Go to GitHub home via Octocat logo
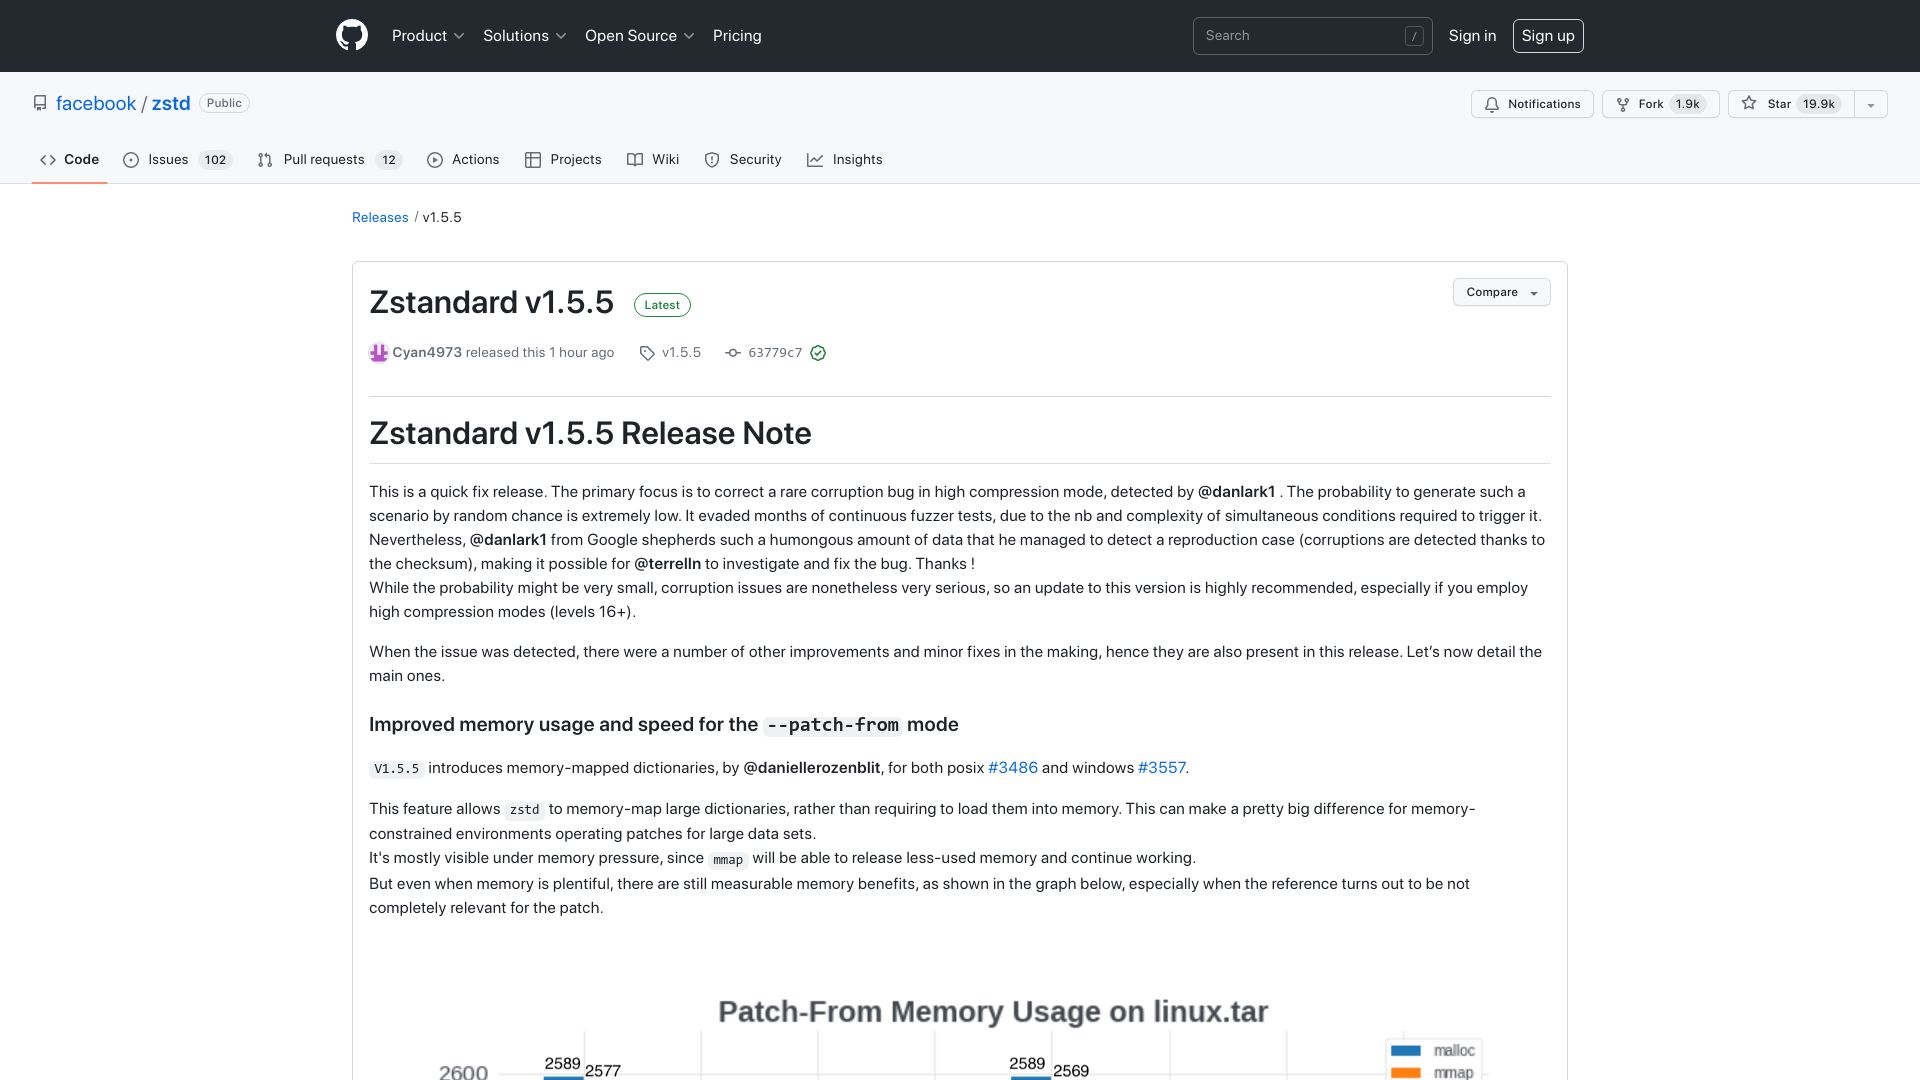 coord(352,36)
